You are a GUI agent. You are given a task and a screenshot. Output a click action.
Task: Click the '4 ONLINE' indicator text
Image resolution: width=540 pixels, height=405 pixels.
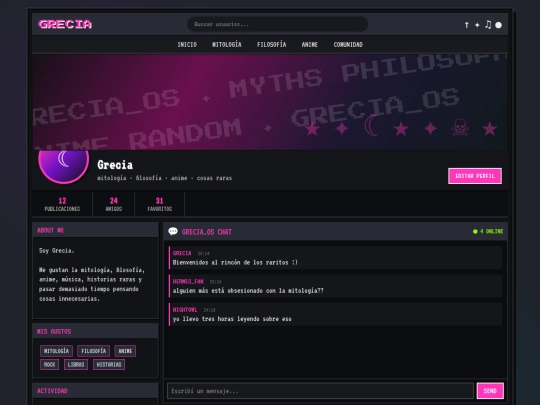click(491, 231)
